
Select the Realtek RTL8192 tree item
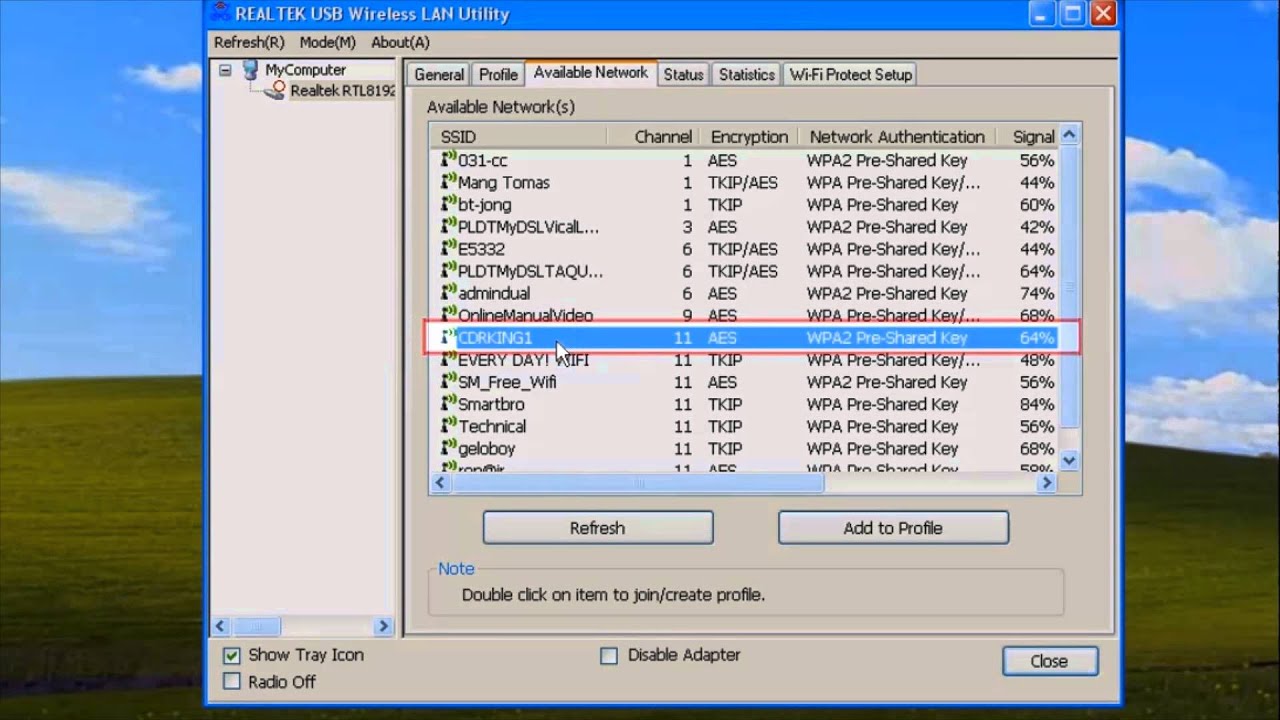[x=342, y=91]
